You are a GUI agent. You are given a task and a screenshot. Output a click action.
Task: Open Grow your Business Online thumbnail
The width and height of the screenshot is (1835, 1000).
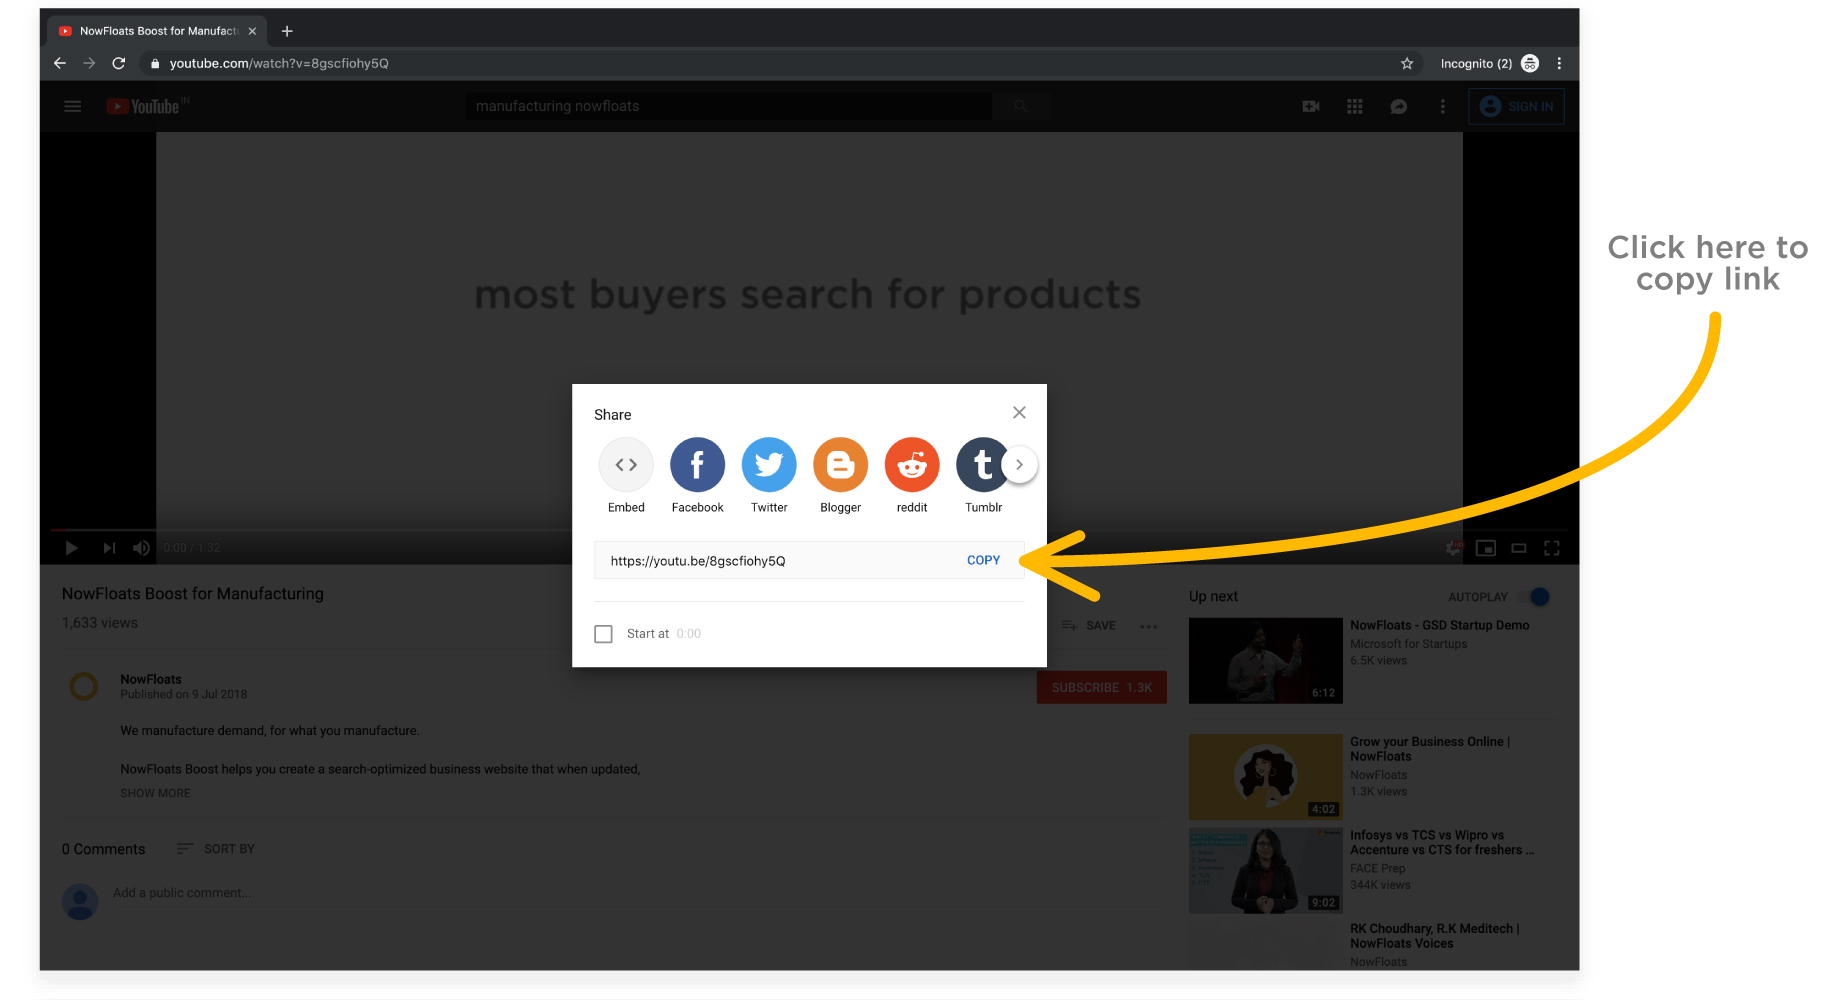(1266, 777)
